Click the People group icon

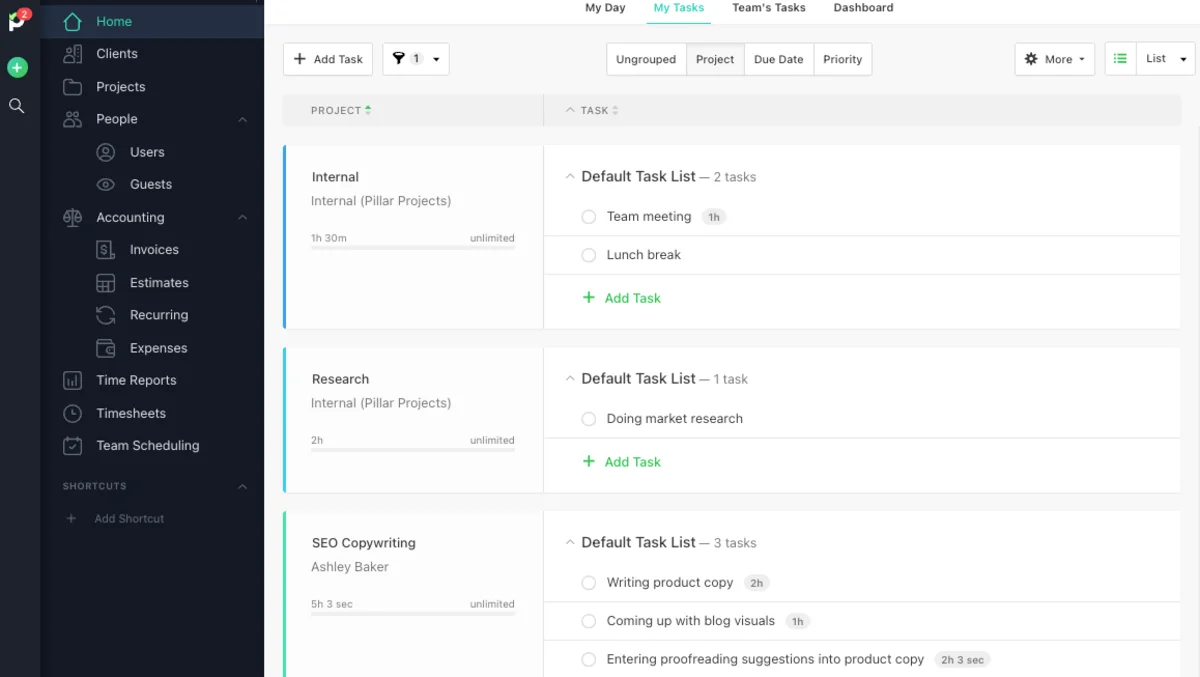click(72, 119)
